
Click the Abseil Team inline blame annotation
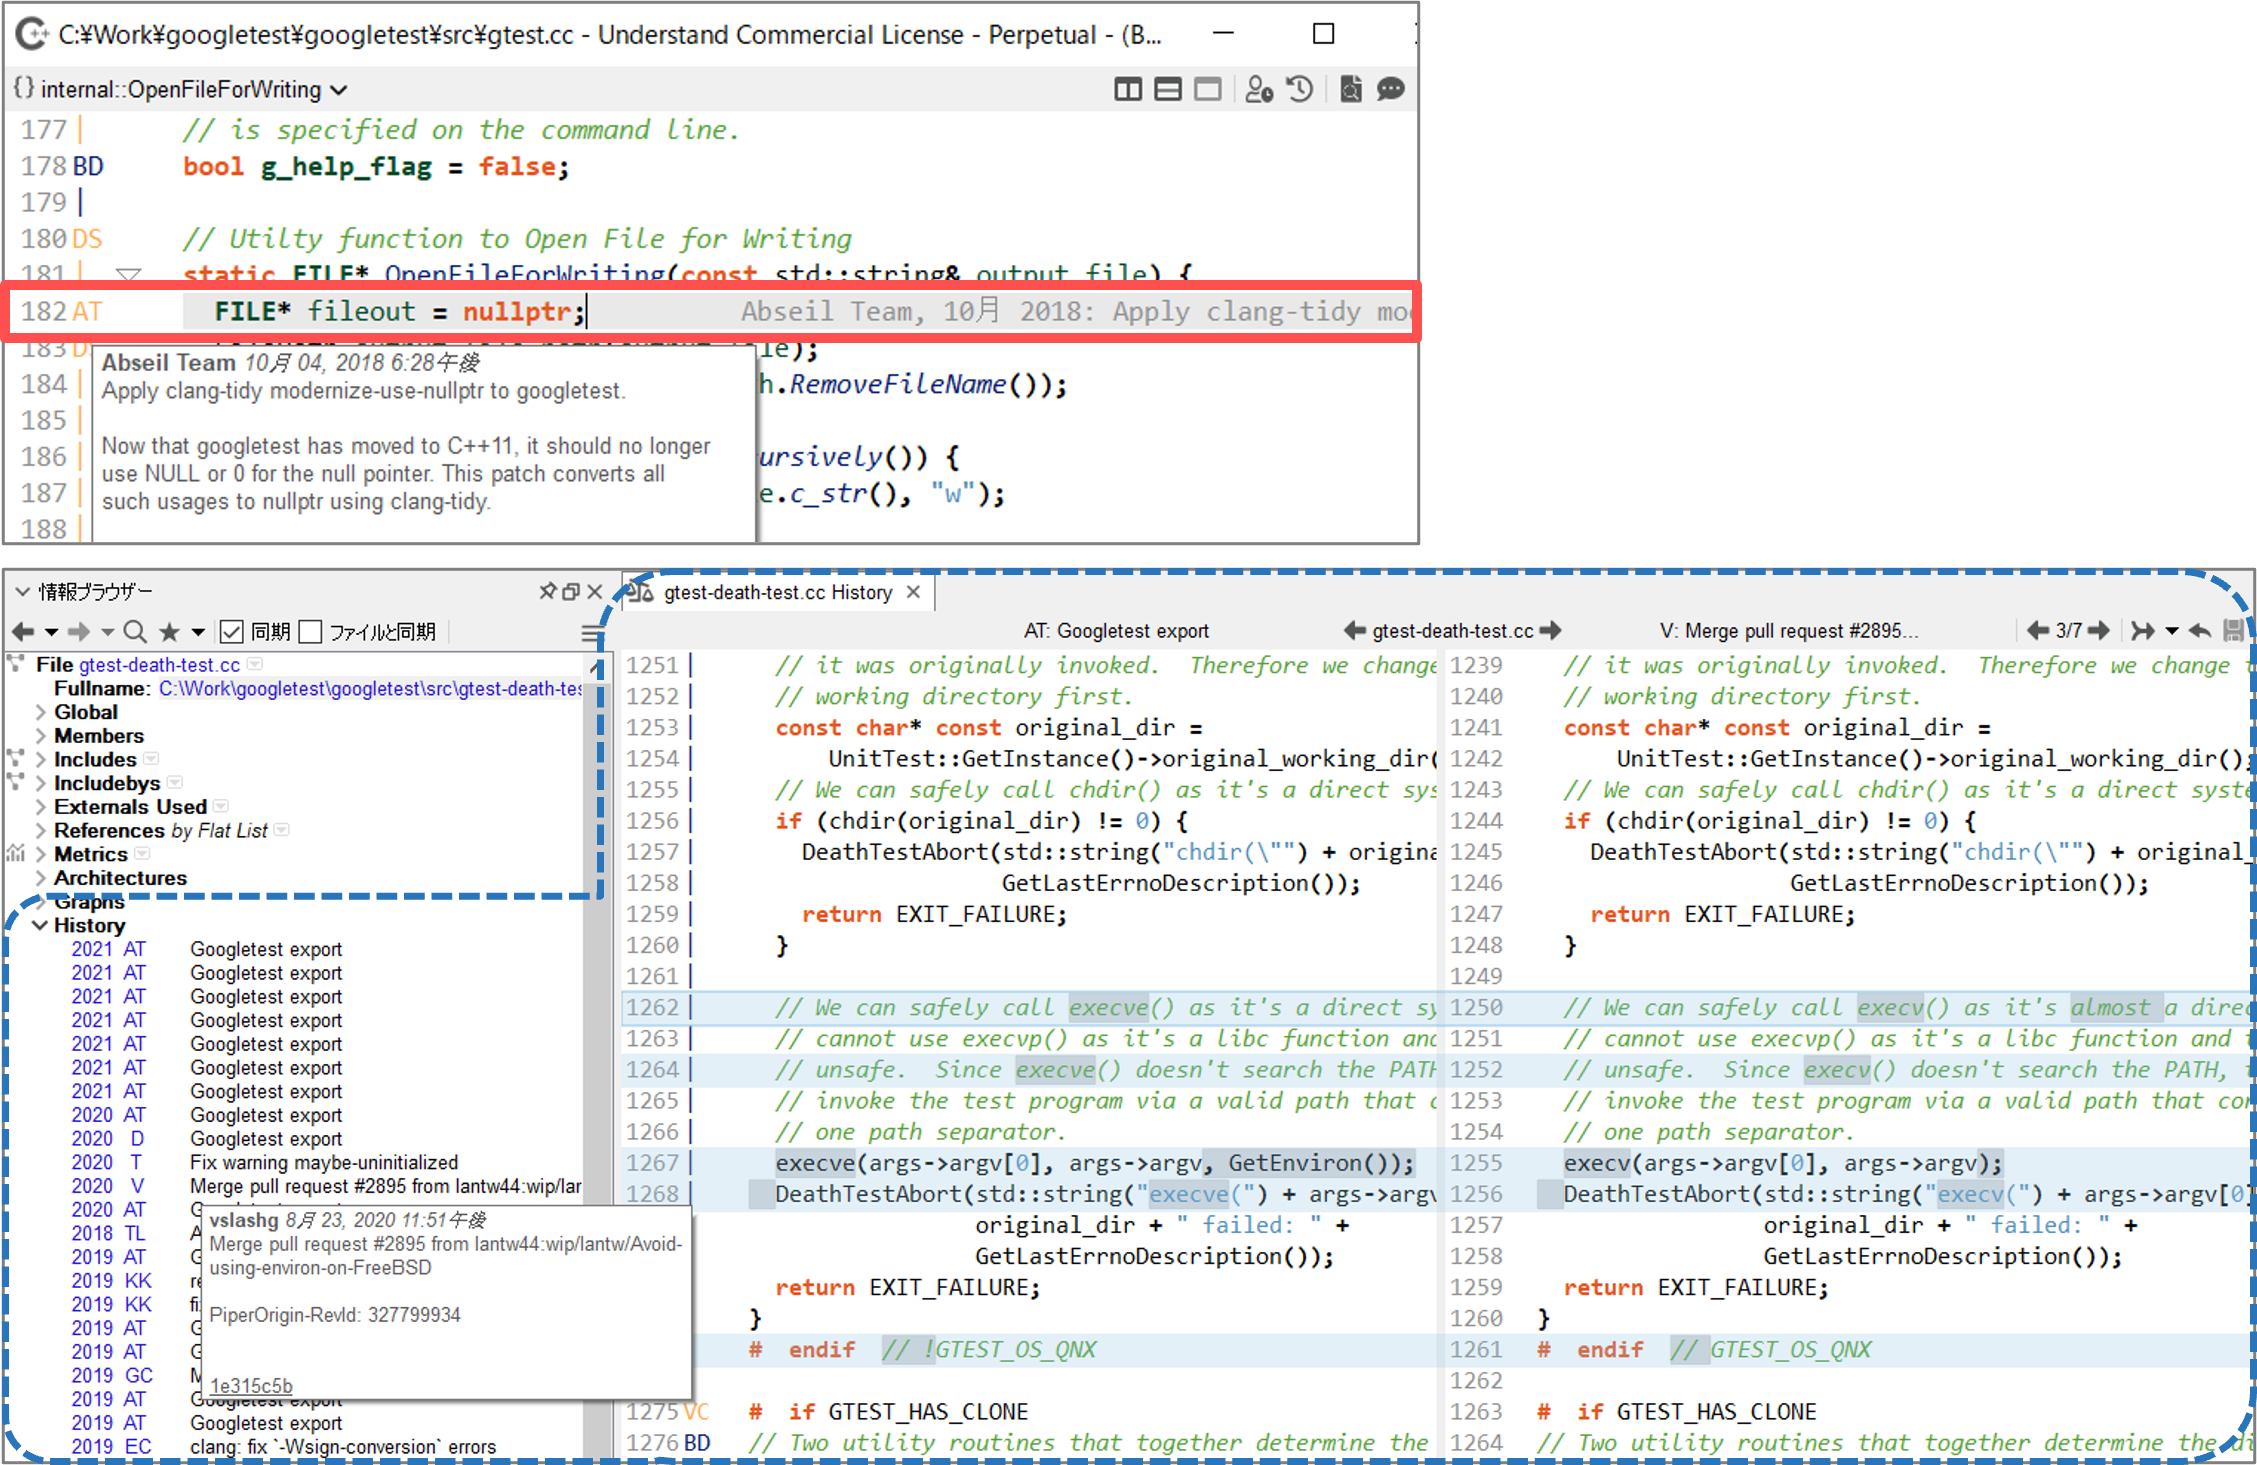tap(1075, 312)
